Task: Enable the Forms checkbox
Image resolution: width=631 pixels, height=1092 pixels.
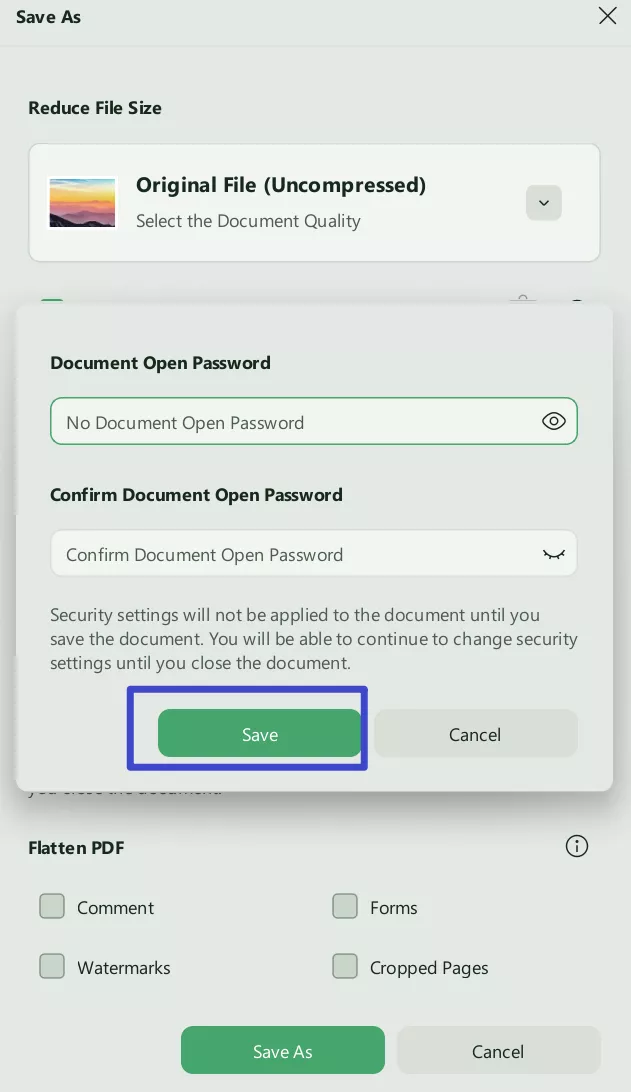Action: (x=345, y=906)
